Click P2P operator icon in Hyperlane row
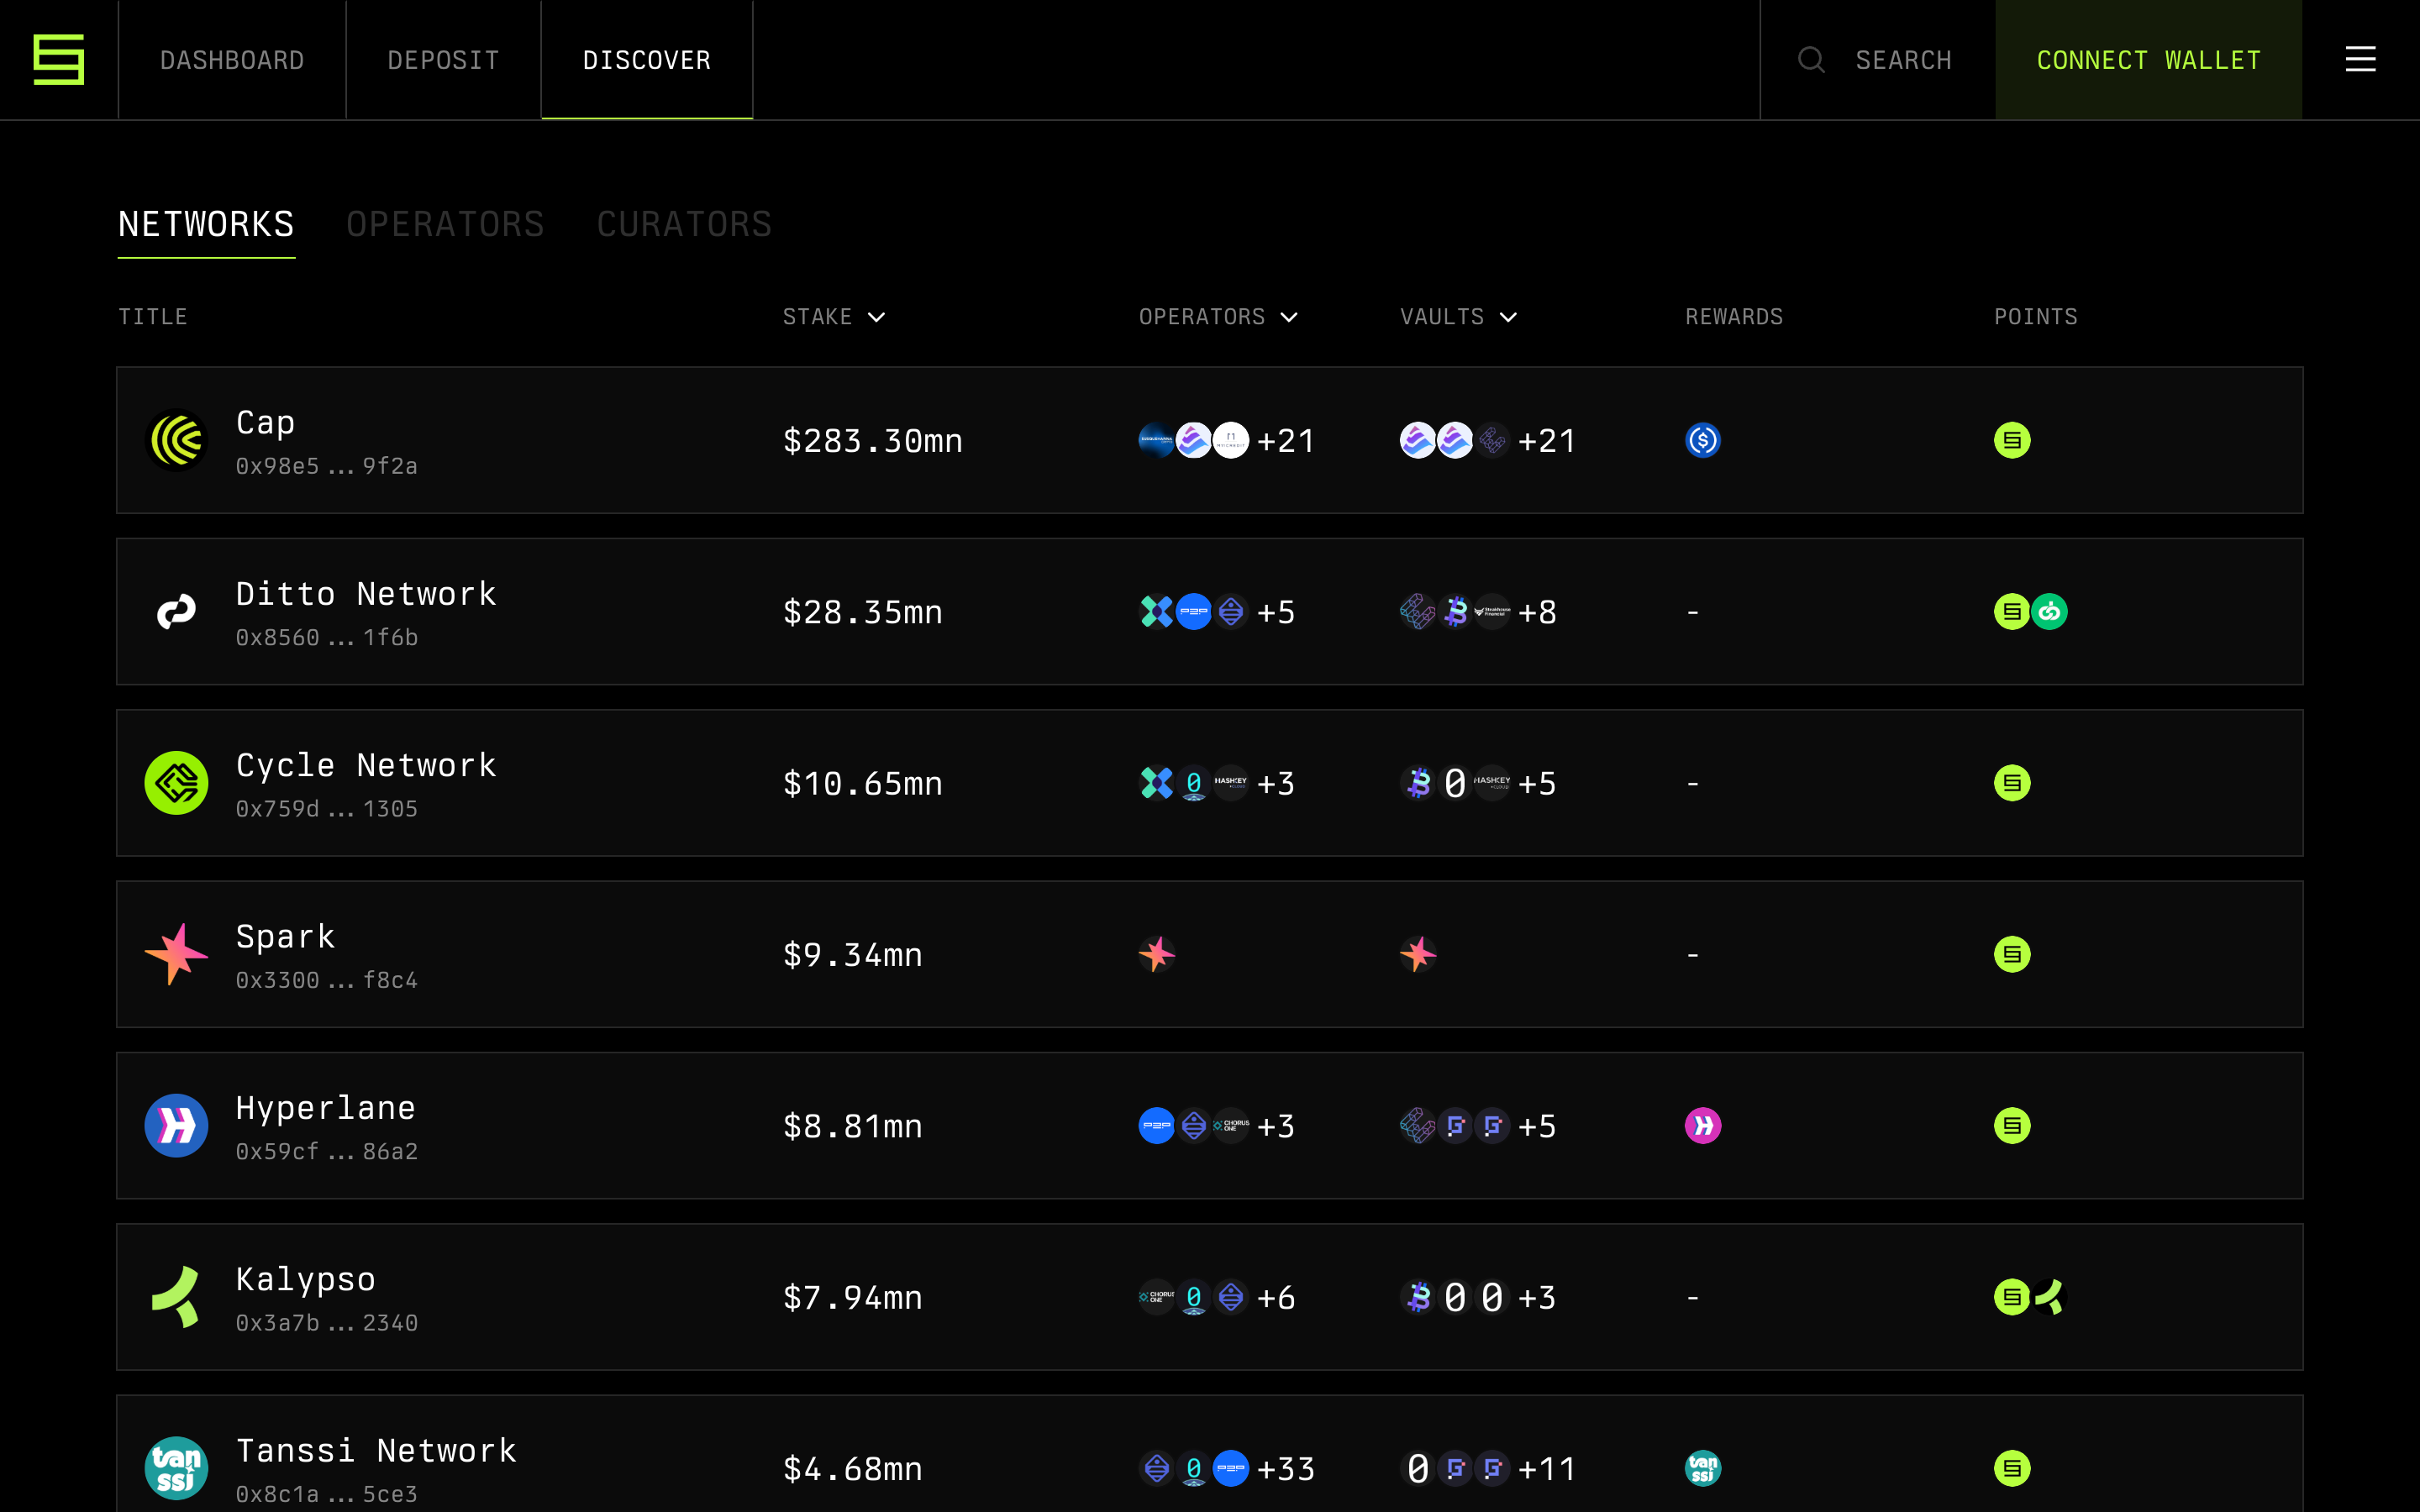The height and width of the screenshot is (1512, 2420). [x=1157, y=1125]
